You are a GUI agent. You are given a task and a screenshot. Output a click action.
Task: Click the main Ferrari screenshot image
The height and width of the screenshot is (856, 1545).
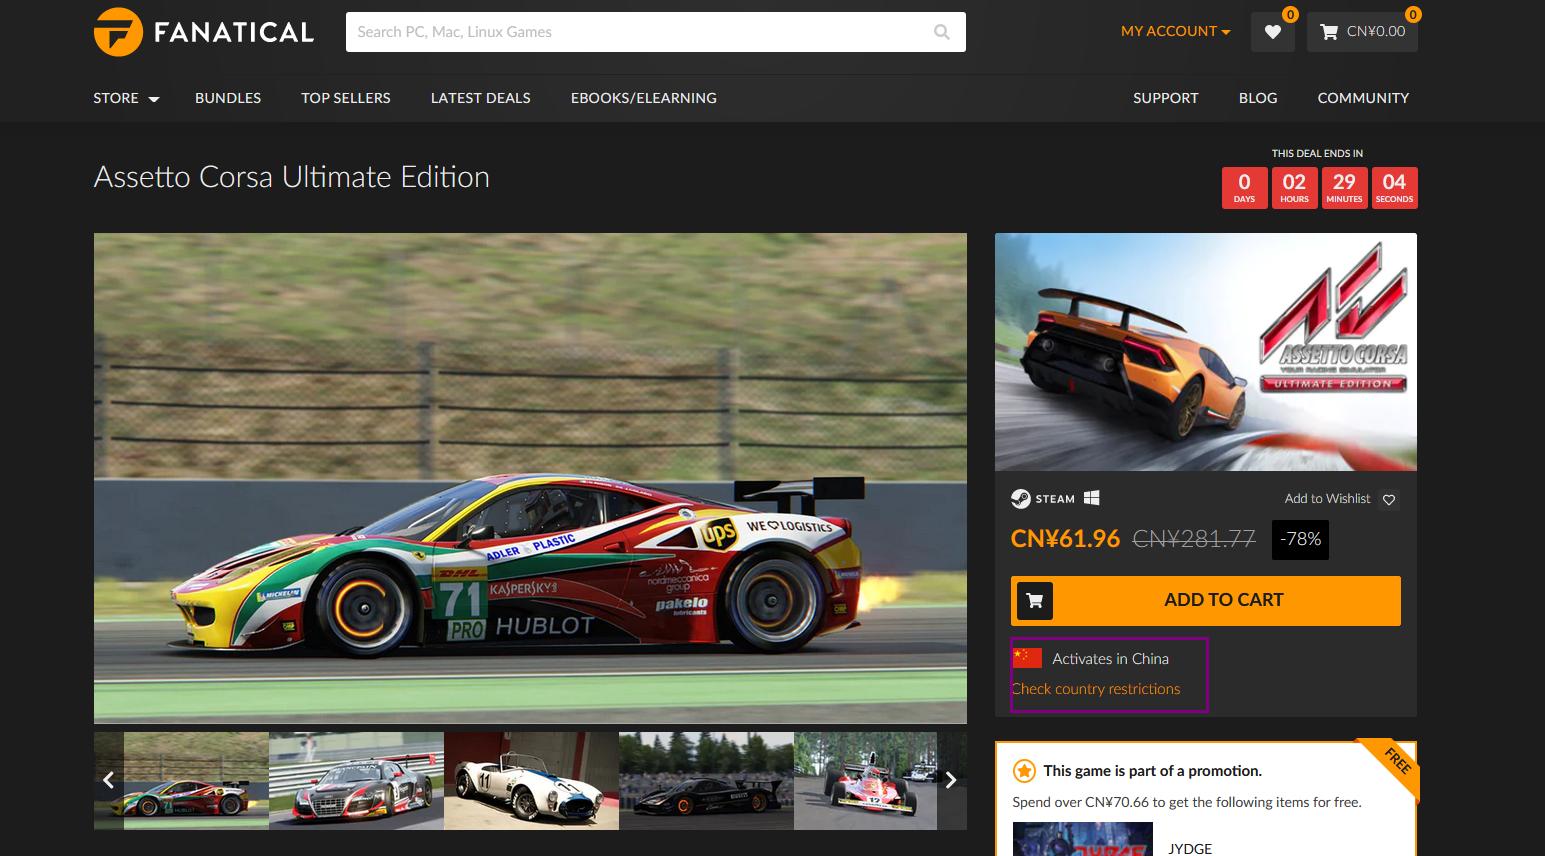click(x=530, y=478)
